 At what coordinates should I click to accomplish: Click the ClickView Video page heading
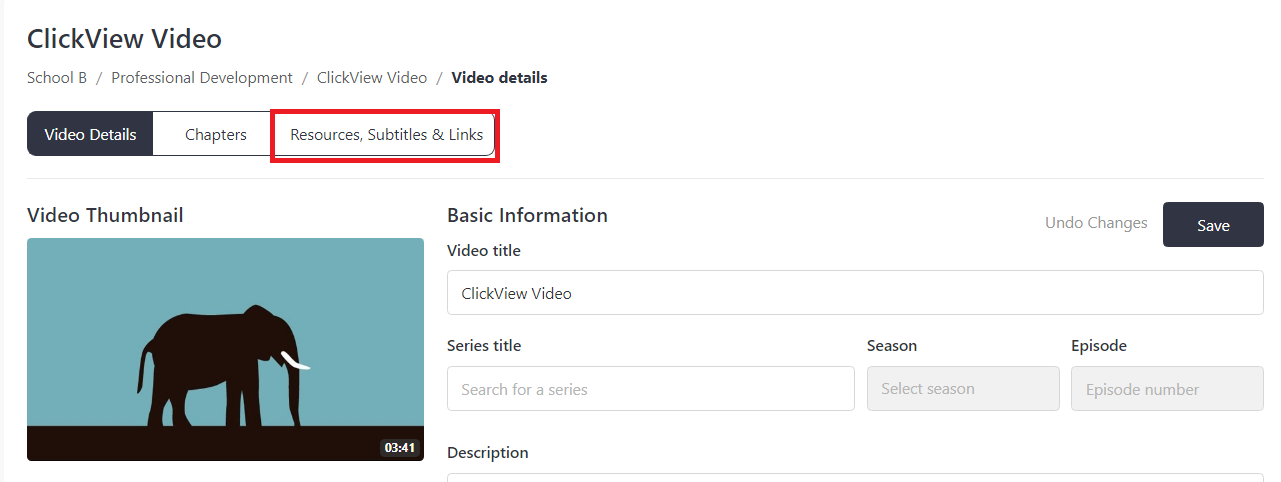point(124,39)
